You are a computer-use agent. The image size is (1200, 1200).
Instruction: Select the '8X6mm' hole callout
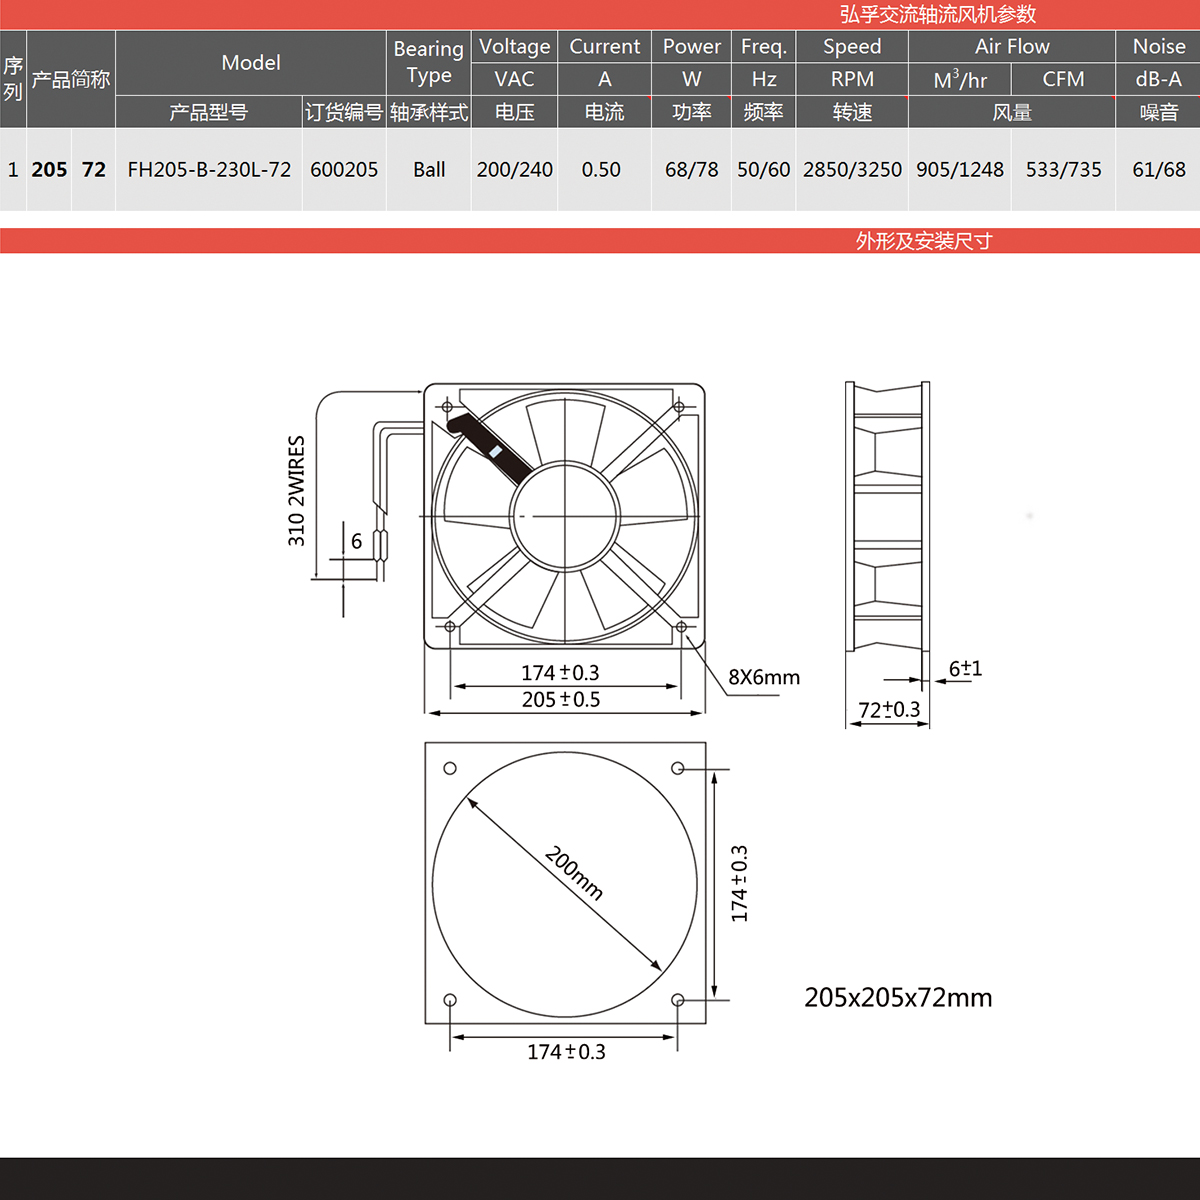tap(764, 677)
